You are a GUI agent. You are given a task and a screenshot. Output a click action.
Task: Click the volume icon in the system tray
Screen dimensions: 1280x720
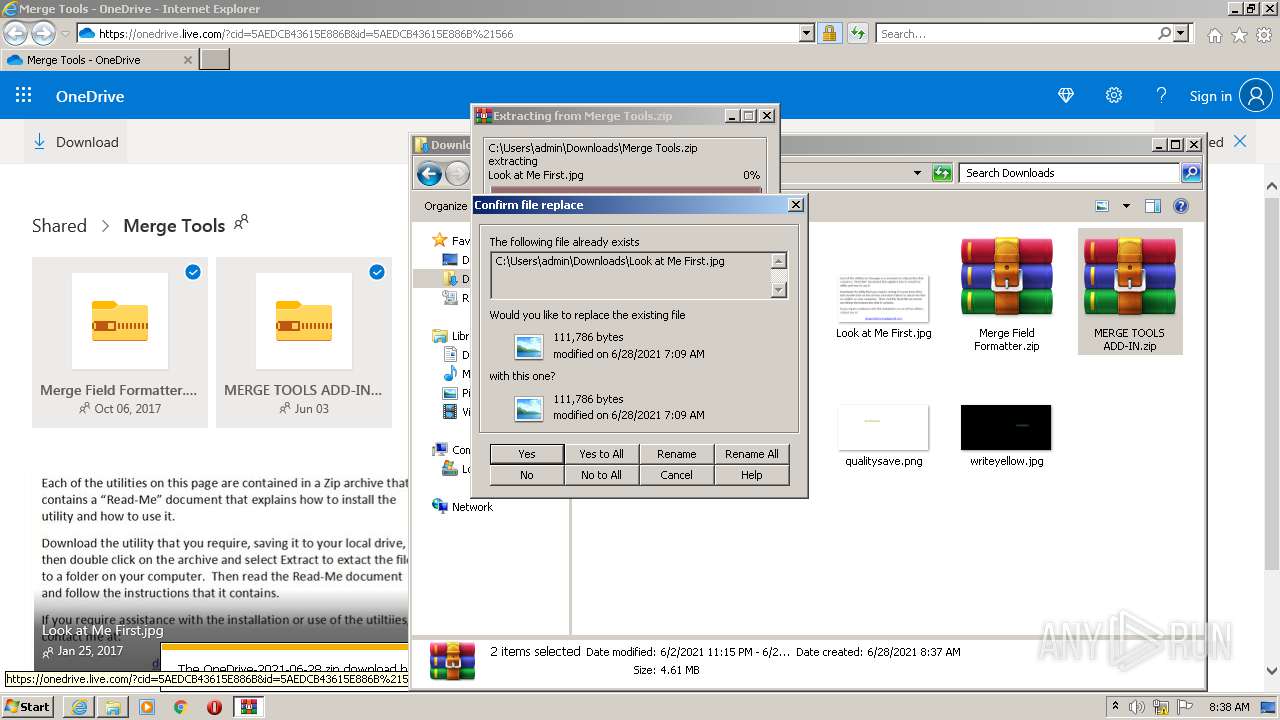(1137, 707)
